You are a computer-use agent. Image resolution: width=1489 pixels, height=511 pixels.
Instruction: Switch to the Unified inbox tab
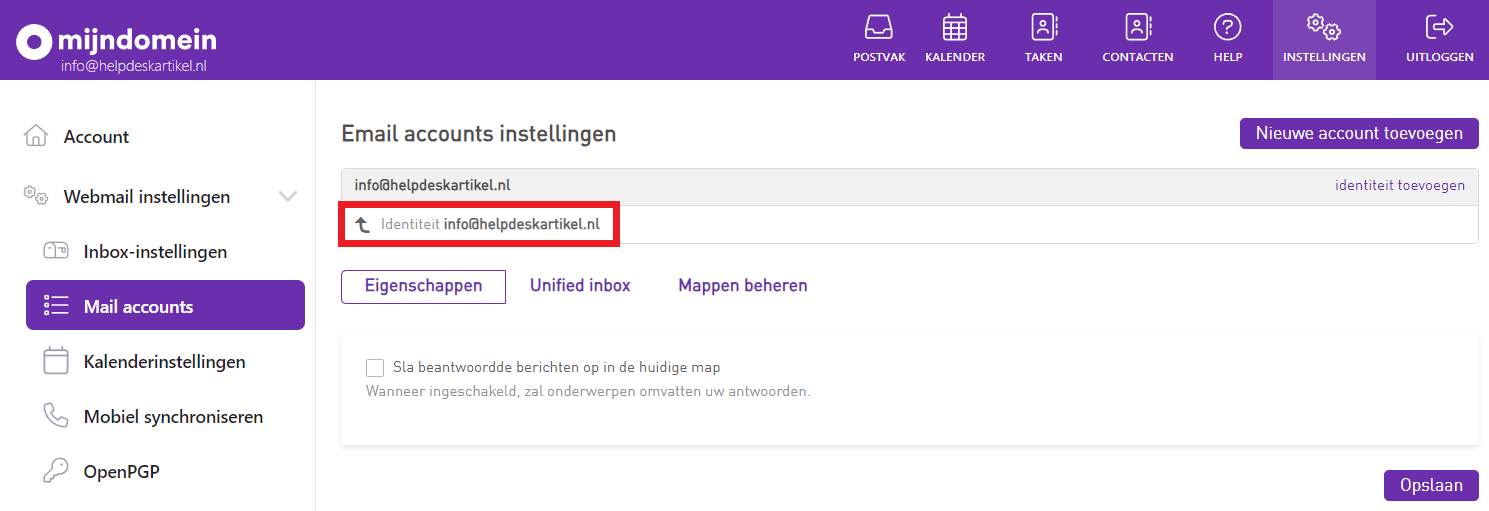point(580,286)
